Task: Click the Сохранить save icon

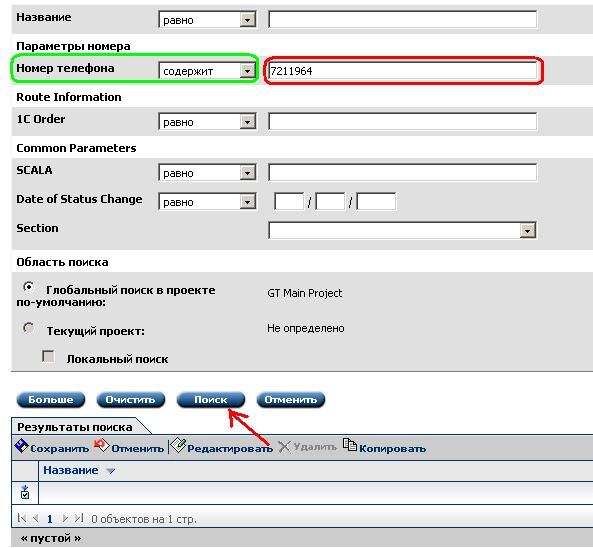Action: [22, 446]
